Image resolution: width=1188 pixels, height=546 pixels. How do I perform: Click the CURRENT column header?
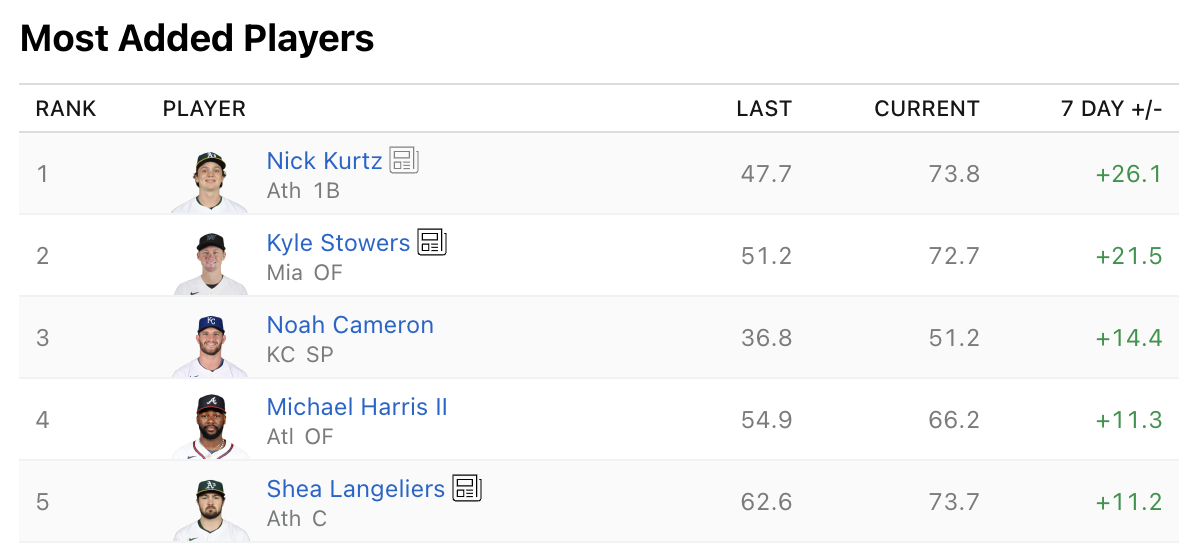click(927, 109)
